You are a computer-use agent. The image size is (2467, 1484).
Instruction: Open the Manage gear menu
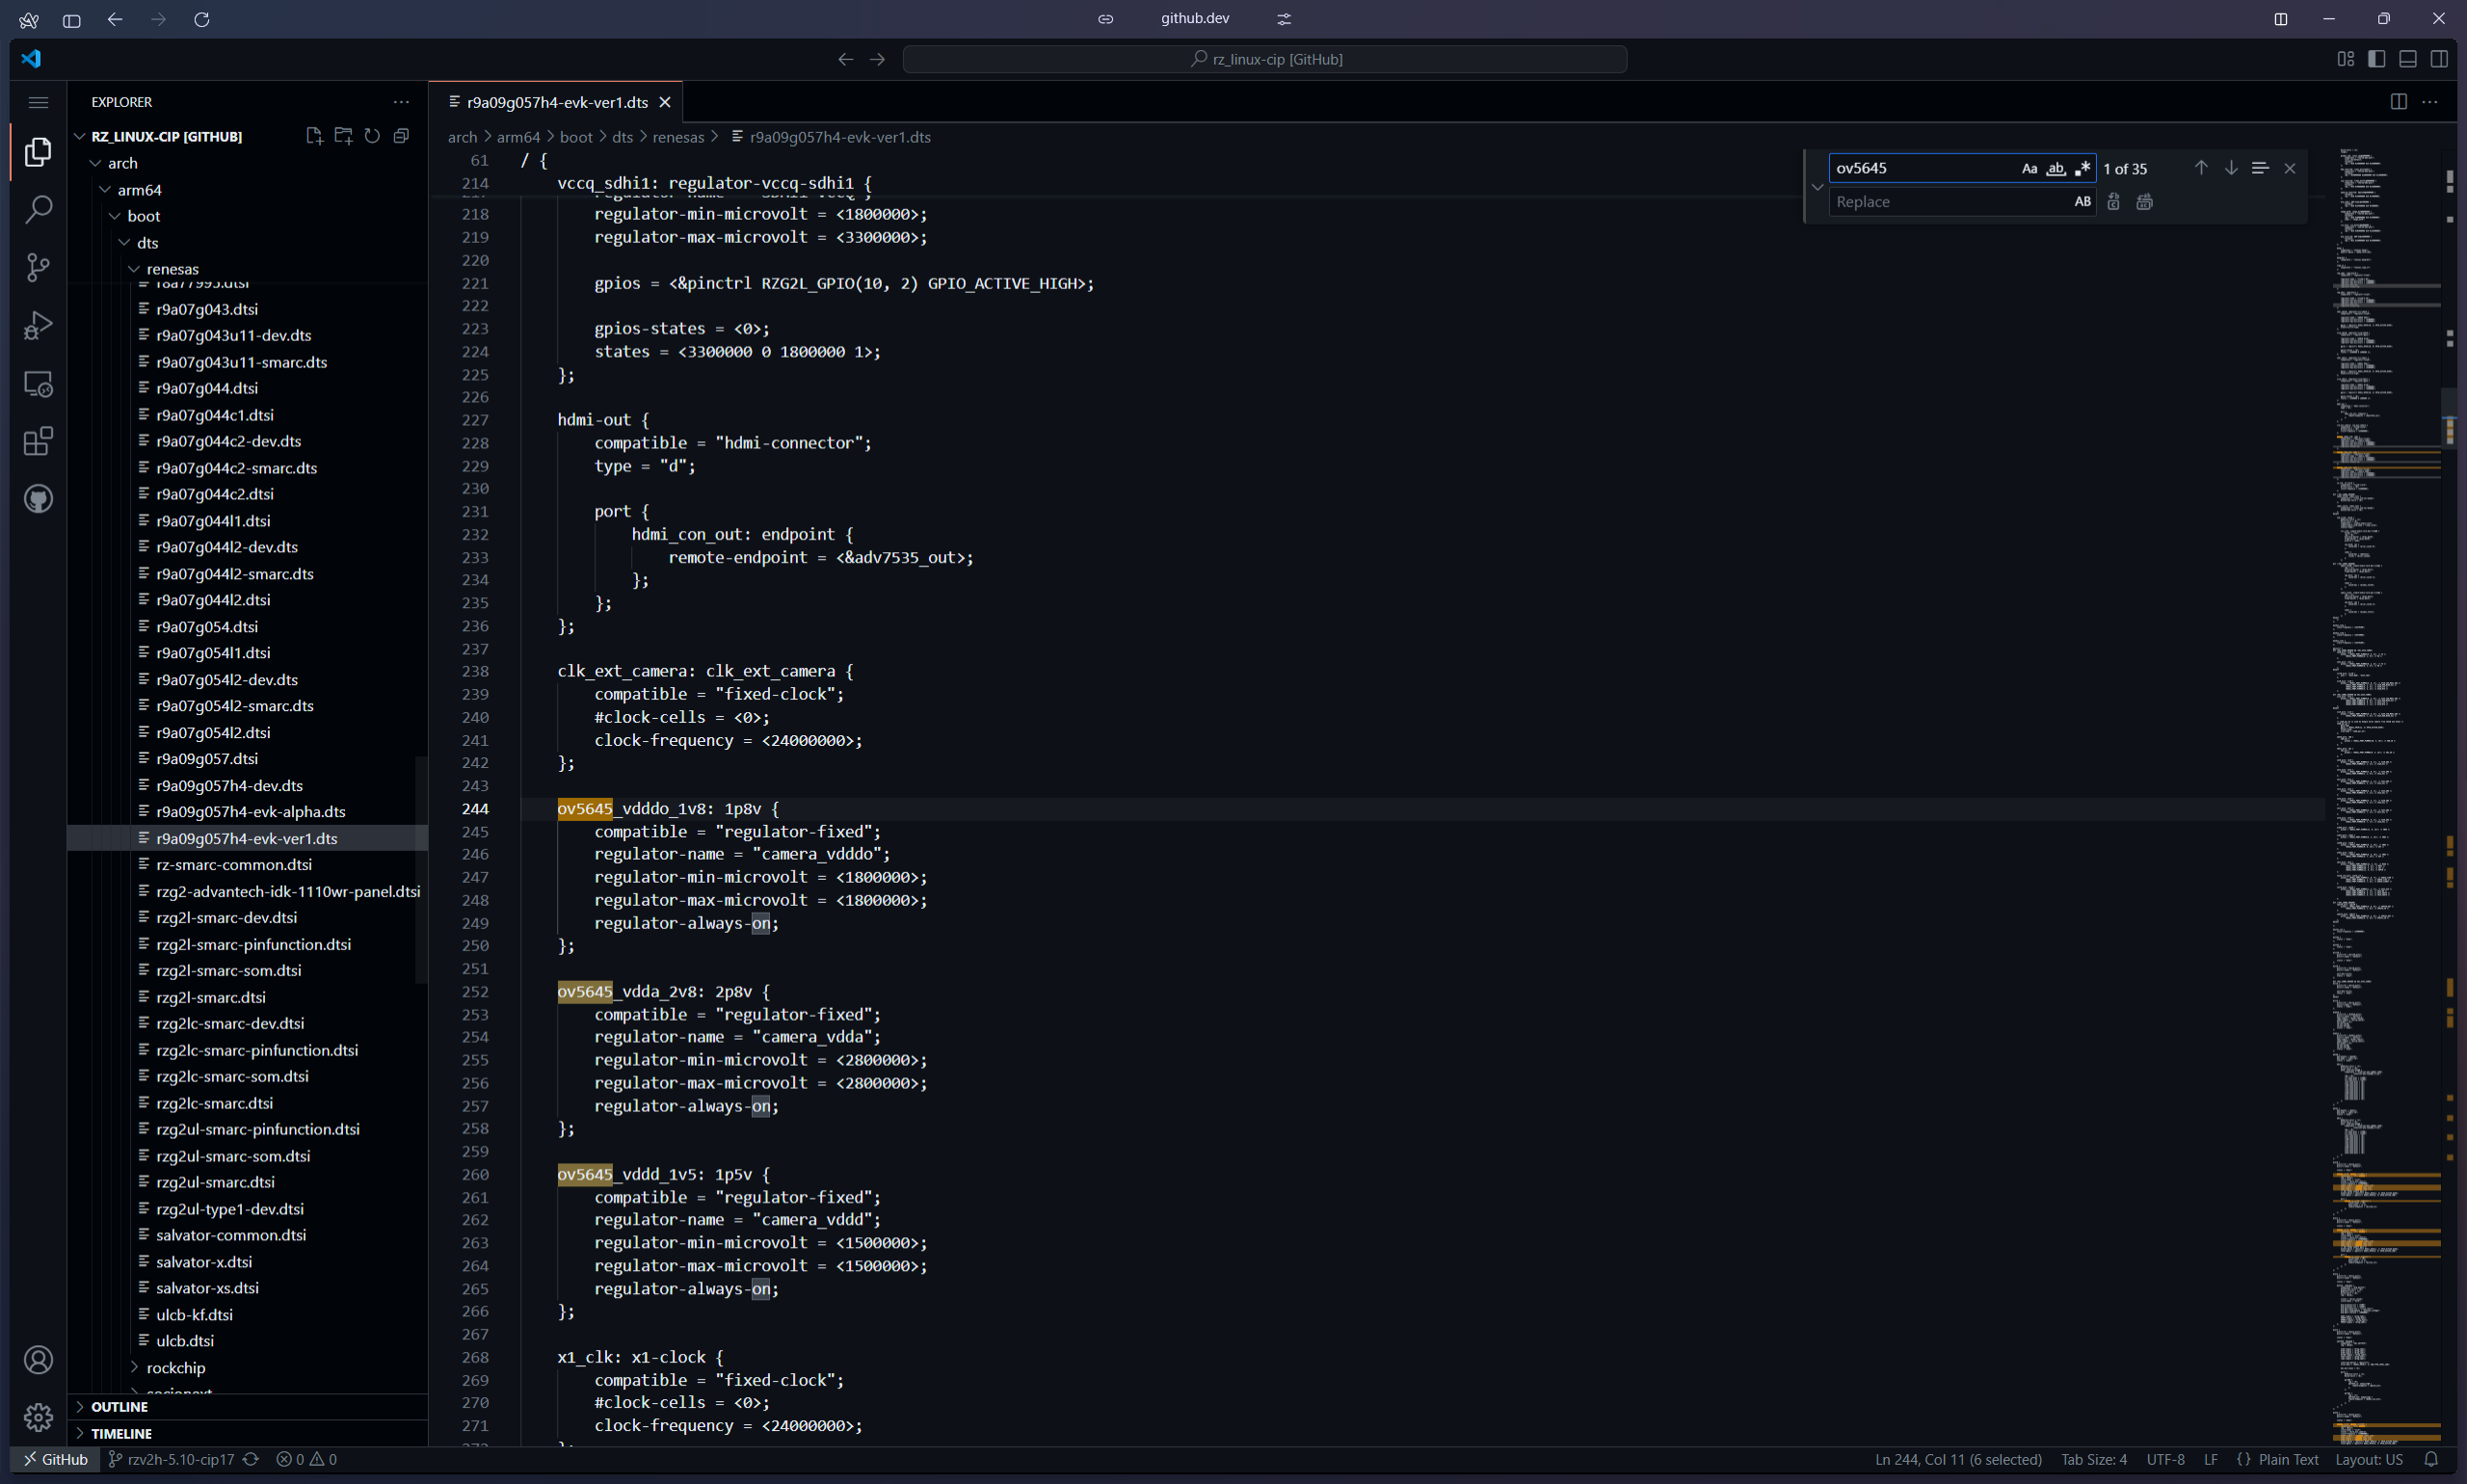point(38,1417)
